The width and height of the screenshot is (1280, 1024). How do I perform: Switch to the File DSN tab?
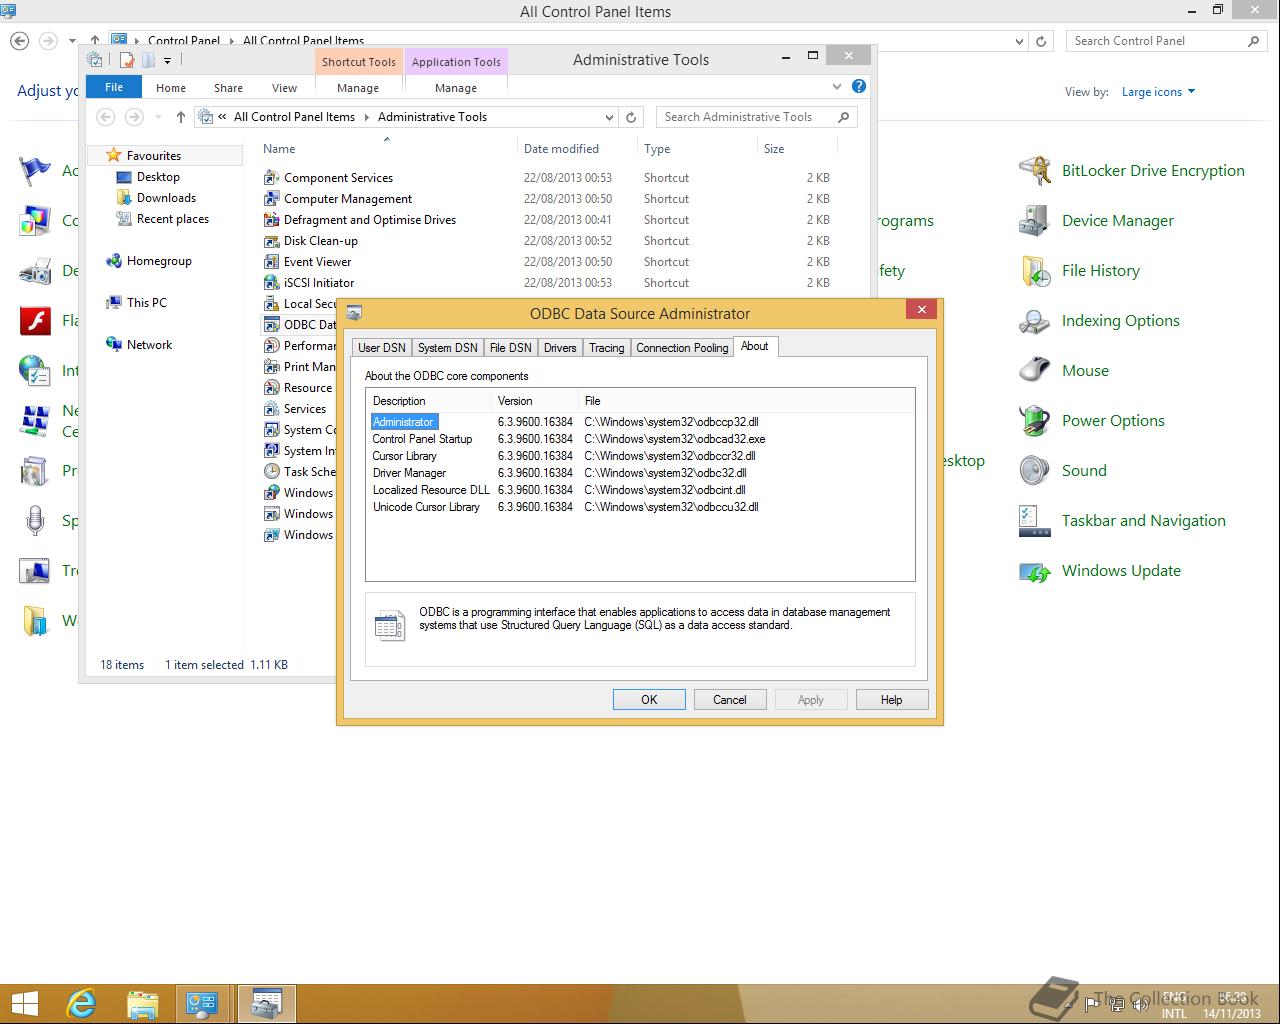click(x=511, y=348)
